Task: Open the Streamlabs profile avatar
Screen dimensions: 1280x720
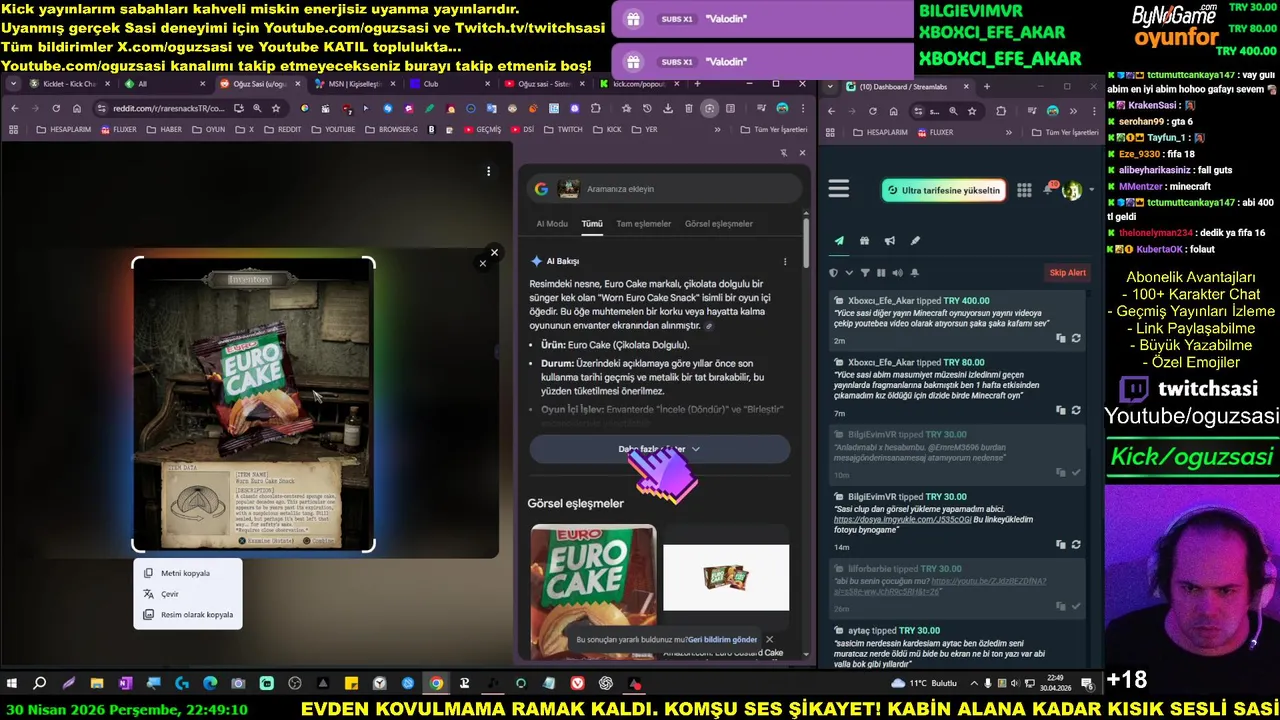Action: point(1072,190)
